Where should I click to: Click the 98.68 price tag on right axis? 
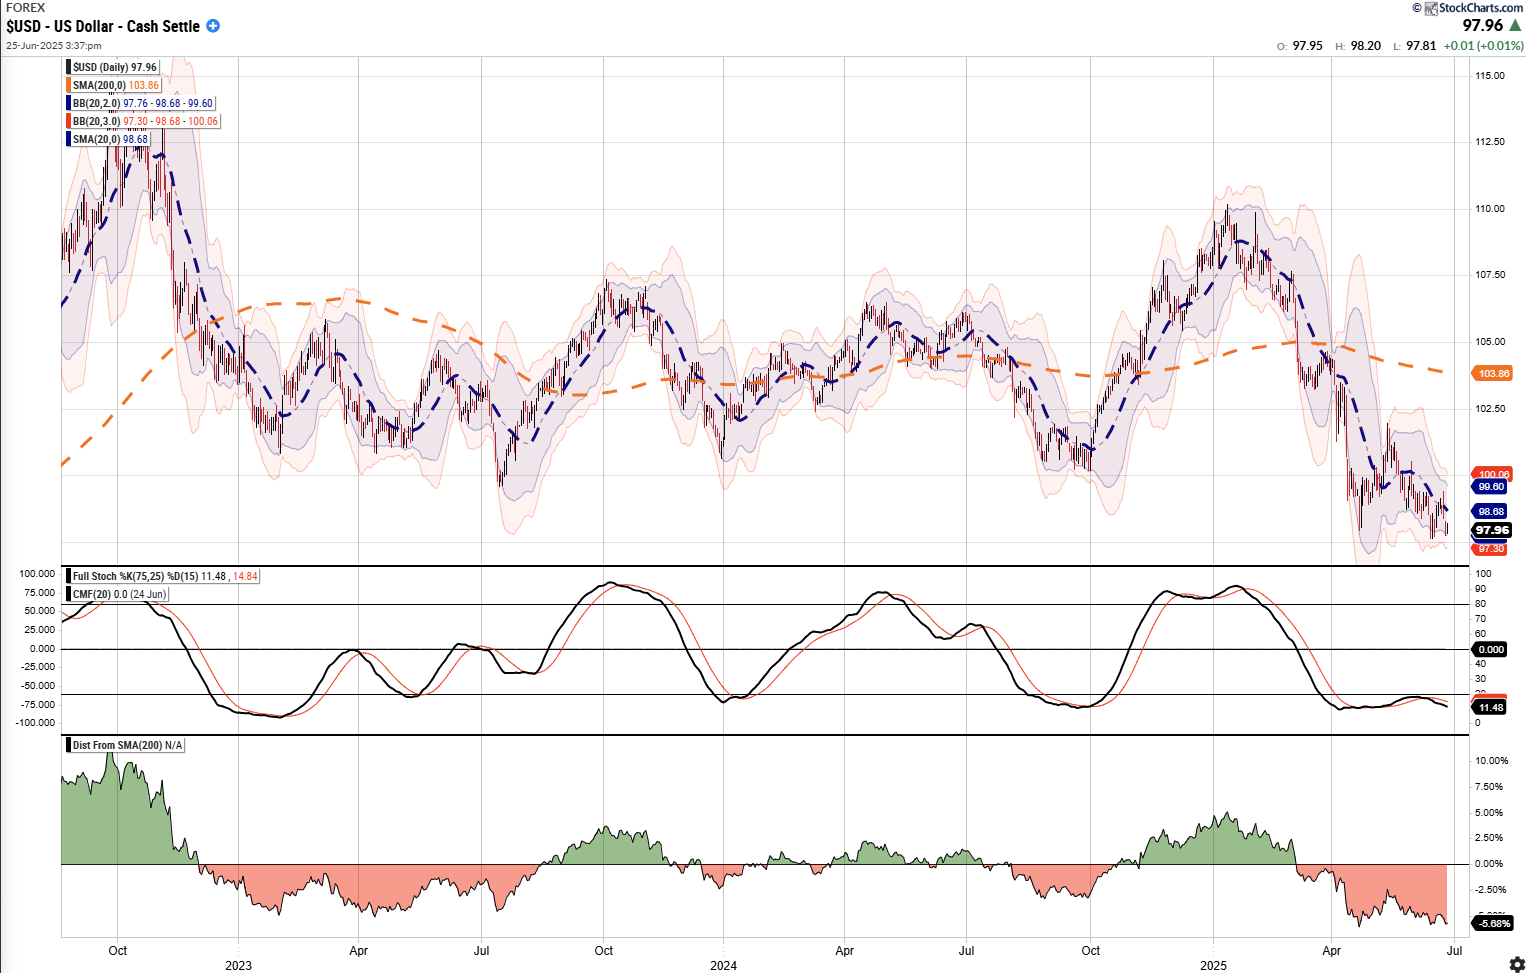click(x=1491, y=511)
